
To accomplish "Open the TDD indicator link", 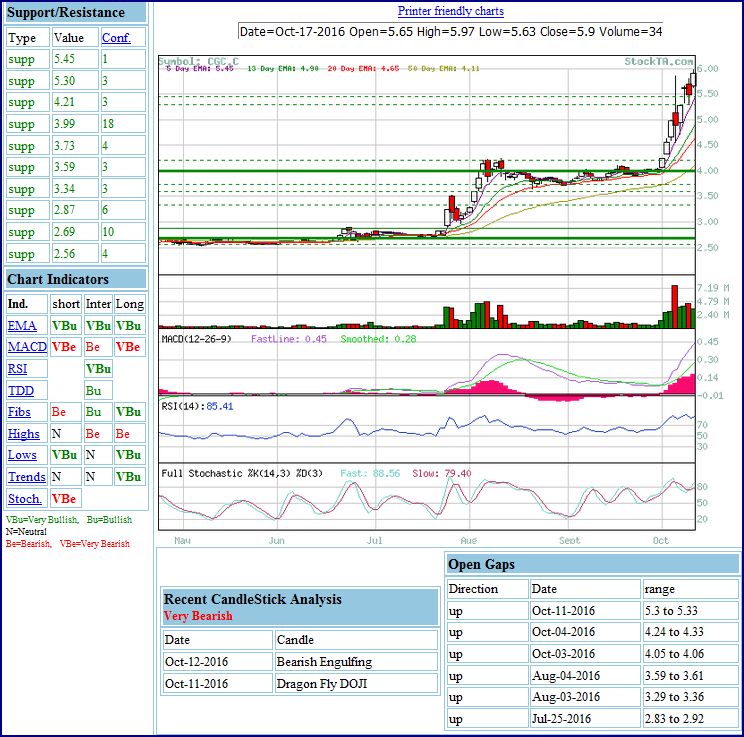I will point(20,391).
